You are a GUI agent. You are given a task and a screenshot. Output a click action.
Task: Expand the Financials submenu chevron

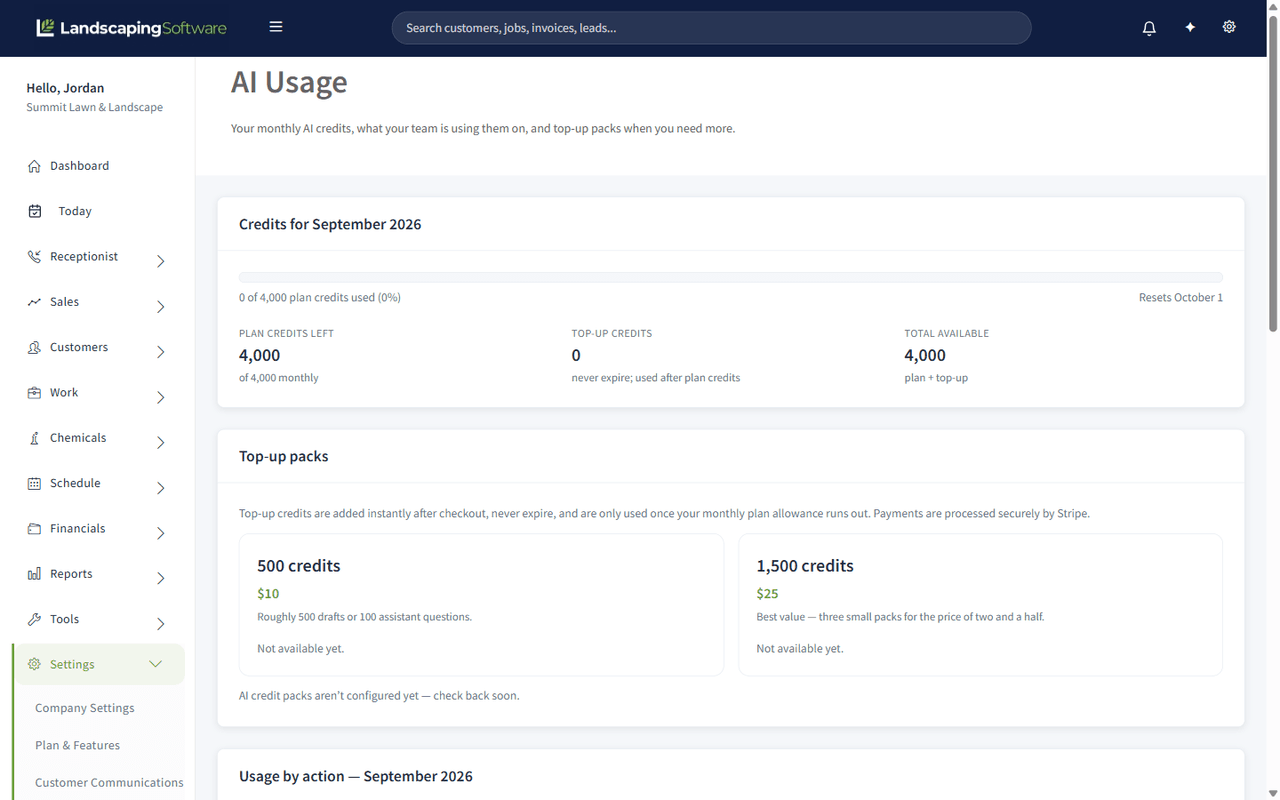[x=161, y=533]
